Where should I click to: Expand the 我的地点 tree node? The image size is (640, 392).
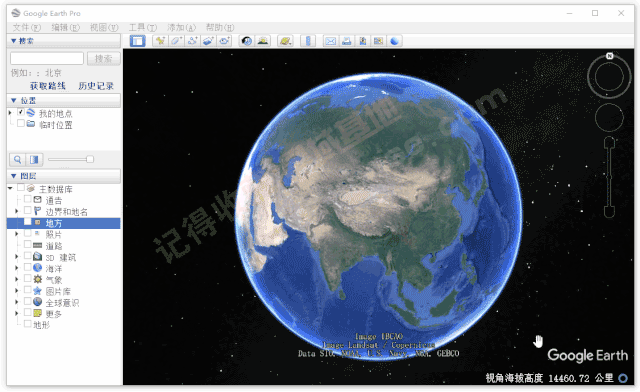(x=10, y=113)
